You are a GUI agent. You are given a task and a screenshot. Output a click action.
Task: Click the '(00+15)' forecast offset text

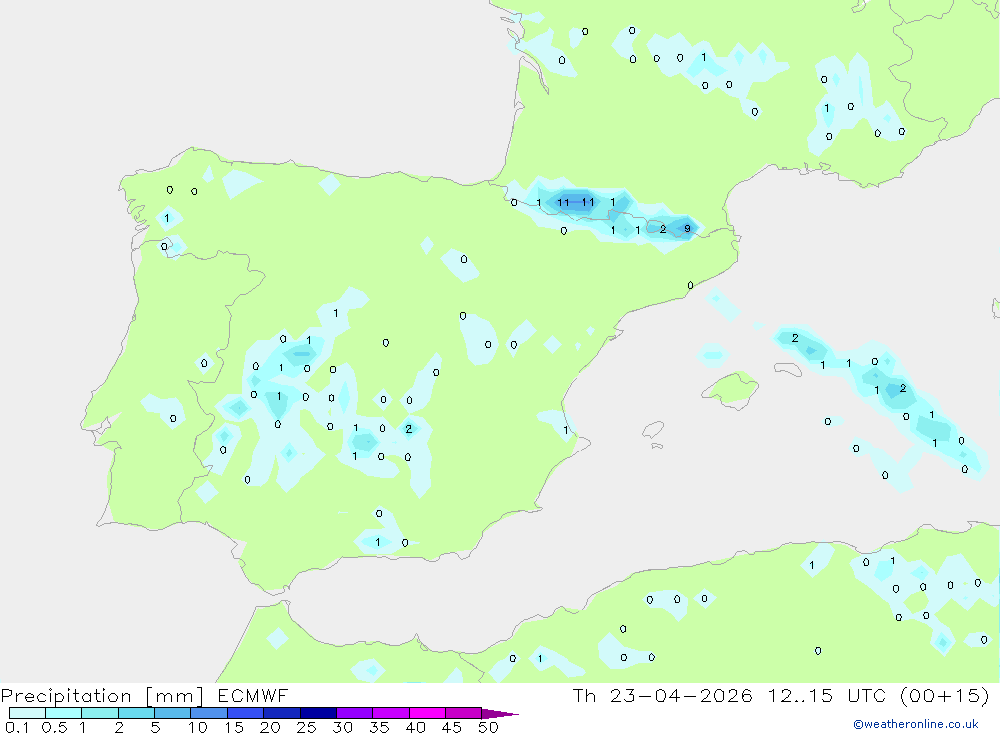click(945, 696)
